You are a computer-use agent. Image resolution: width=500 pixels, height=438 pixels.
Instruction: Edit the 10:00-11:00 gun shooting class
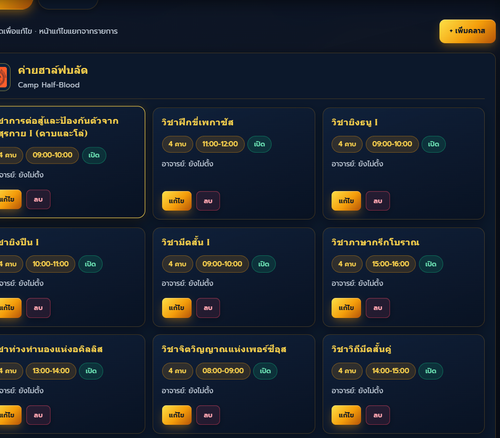click(x=10, y=308)
